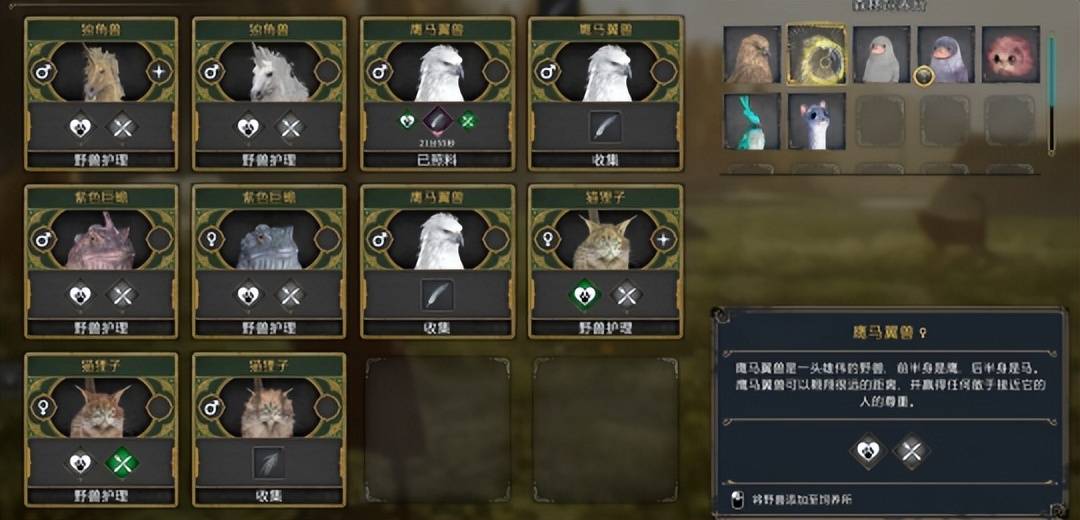Click the crossed utensils icon in description panel
The image size is (1080, 520).
click(x=911, y=452)
